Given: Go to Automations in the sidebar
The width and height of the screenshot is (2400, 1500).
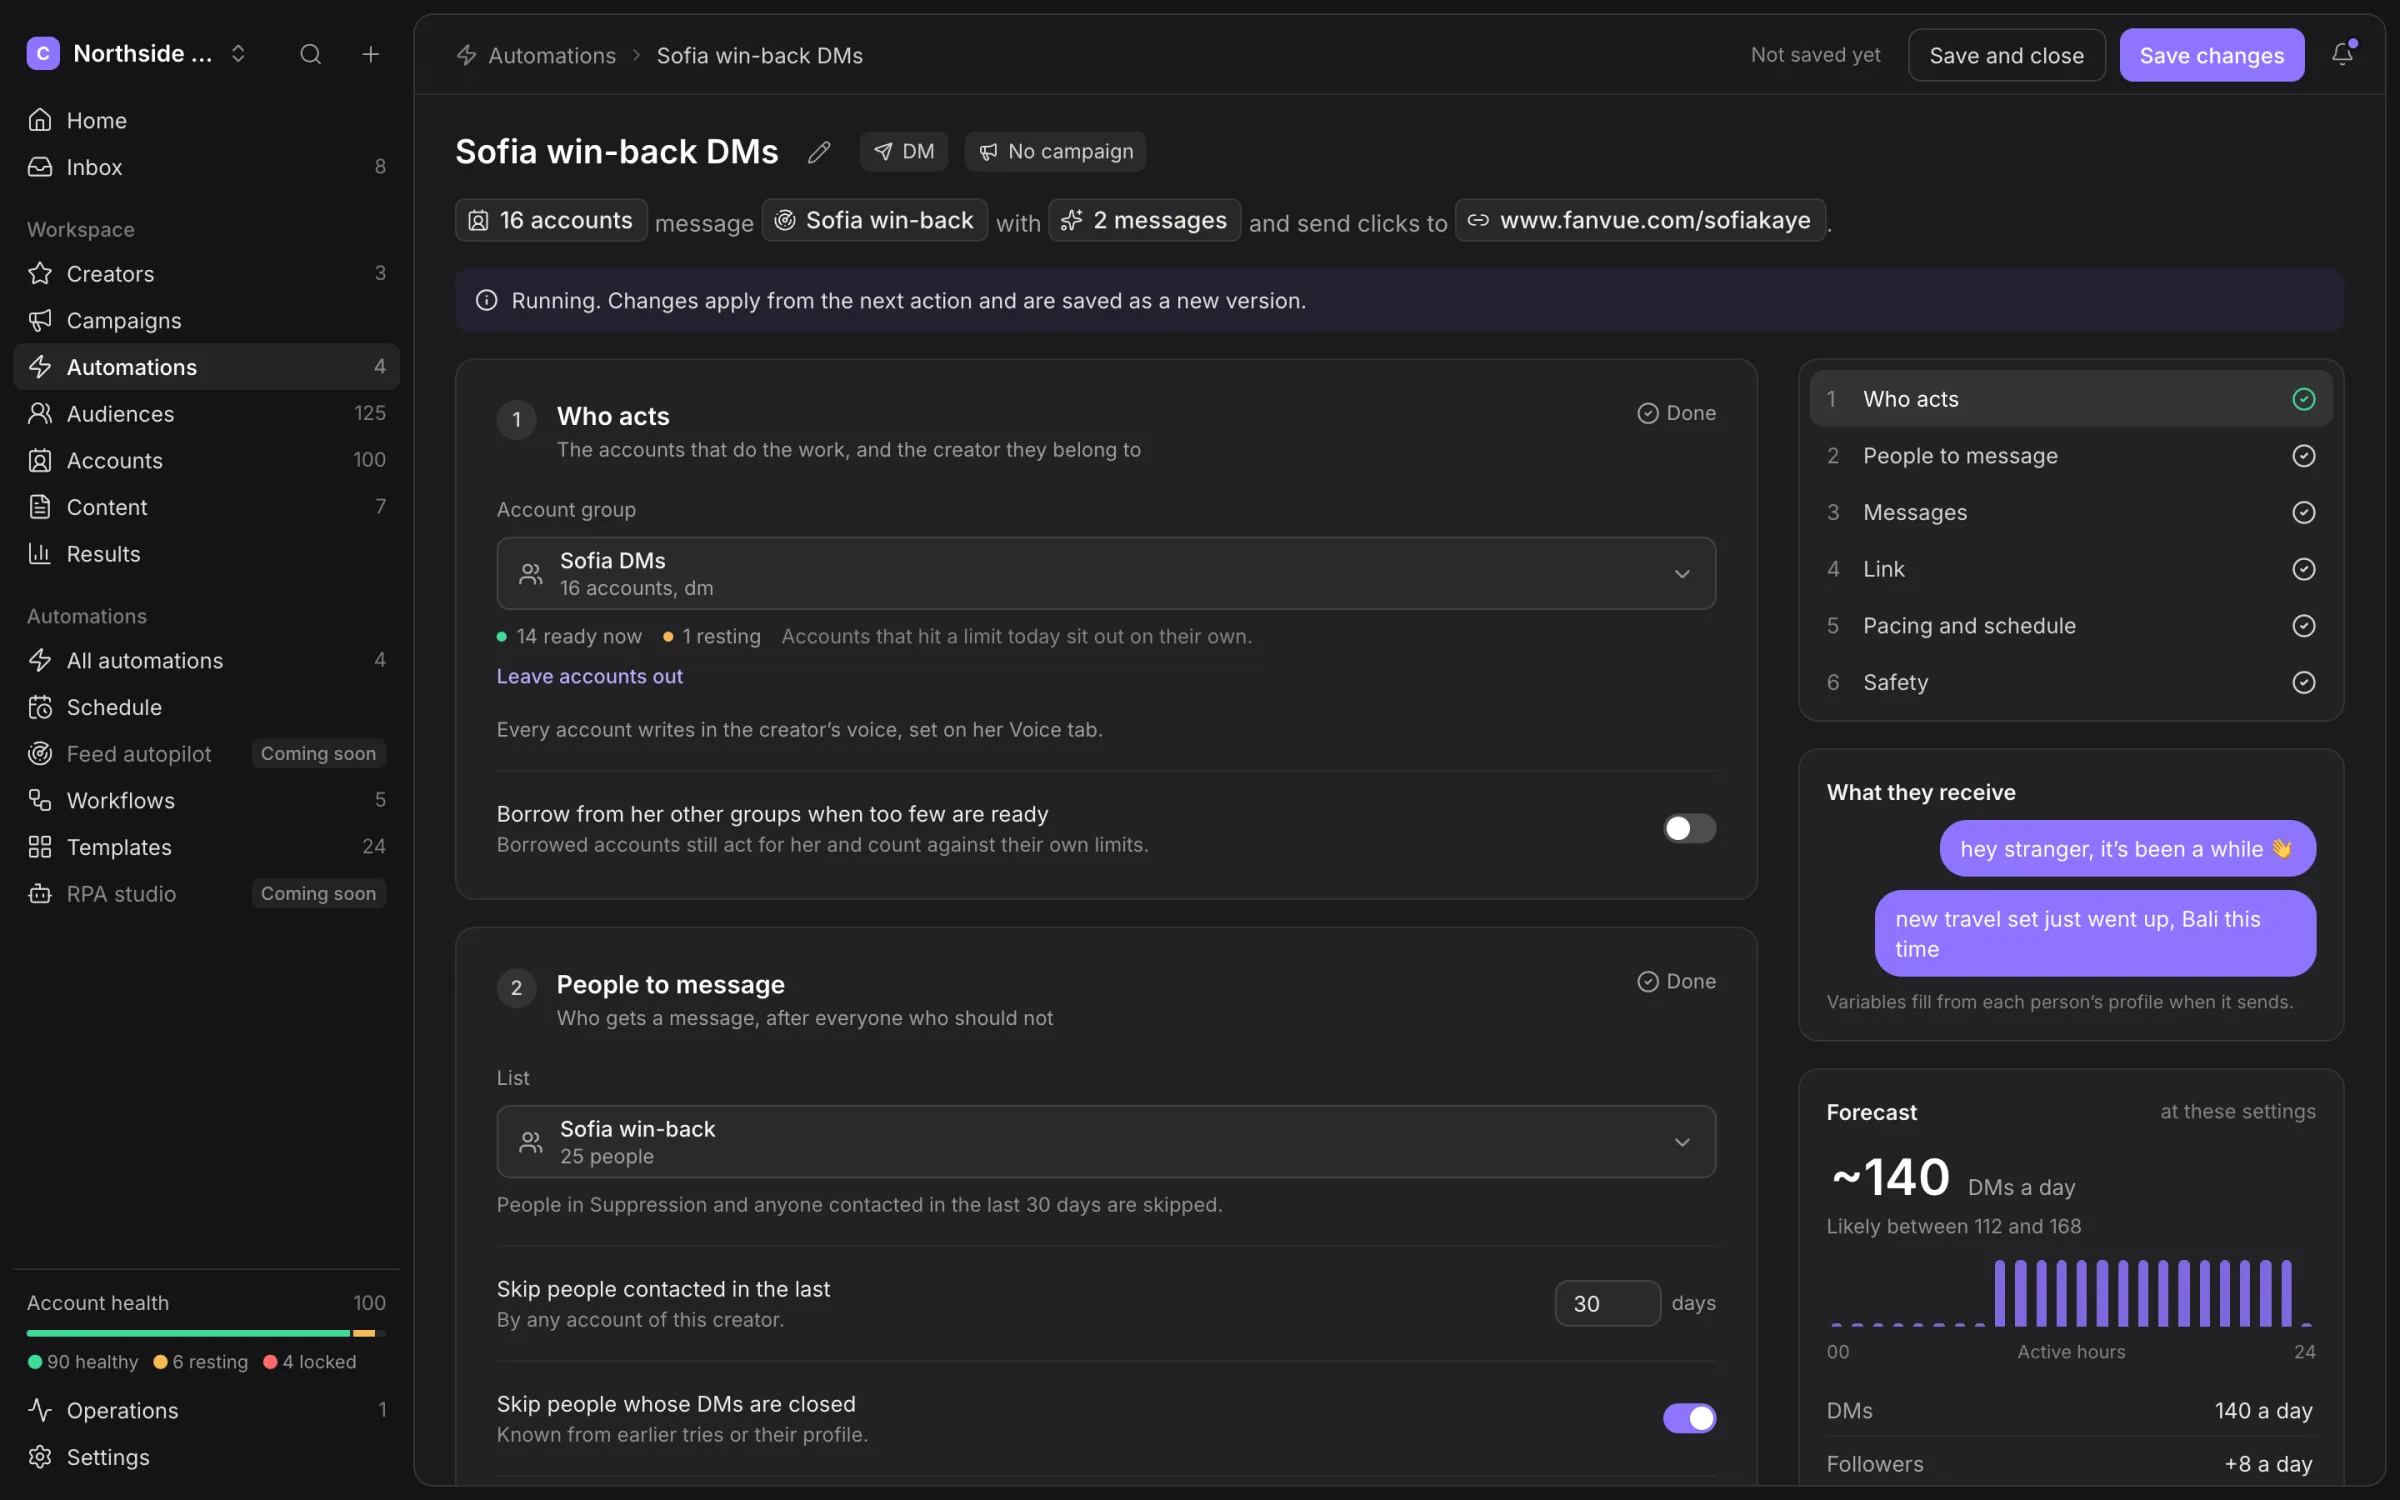Looking at the screenshot, I should click(206, 367).
